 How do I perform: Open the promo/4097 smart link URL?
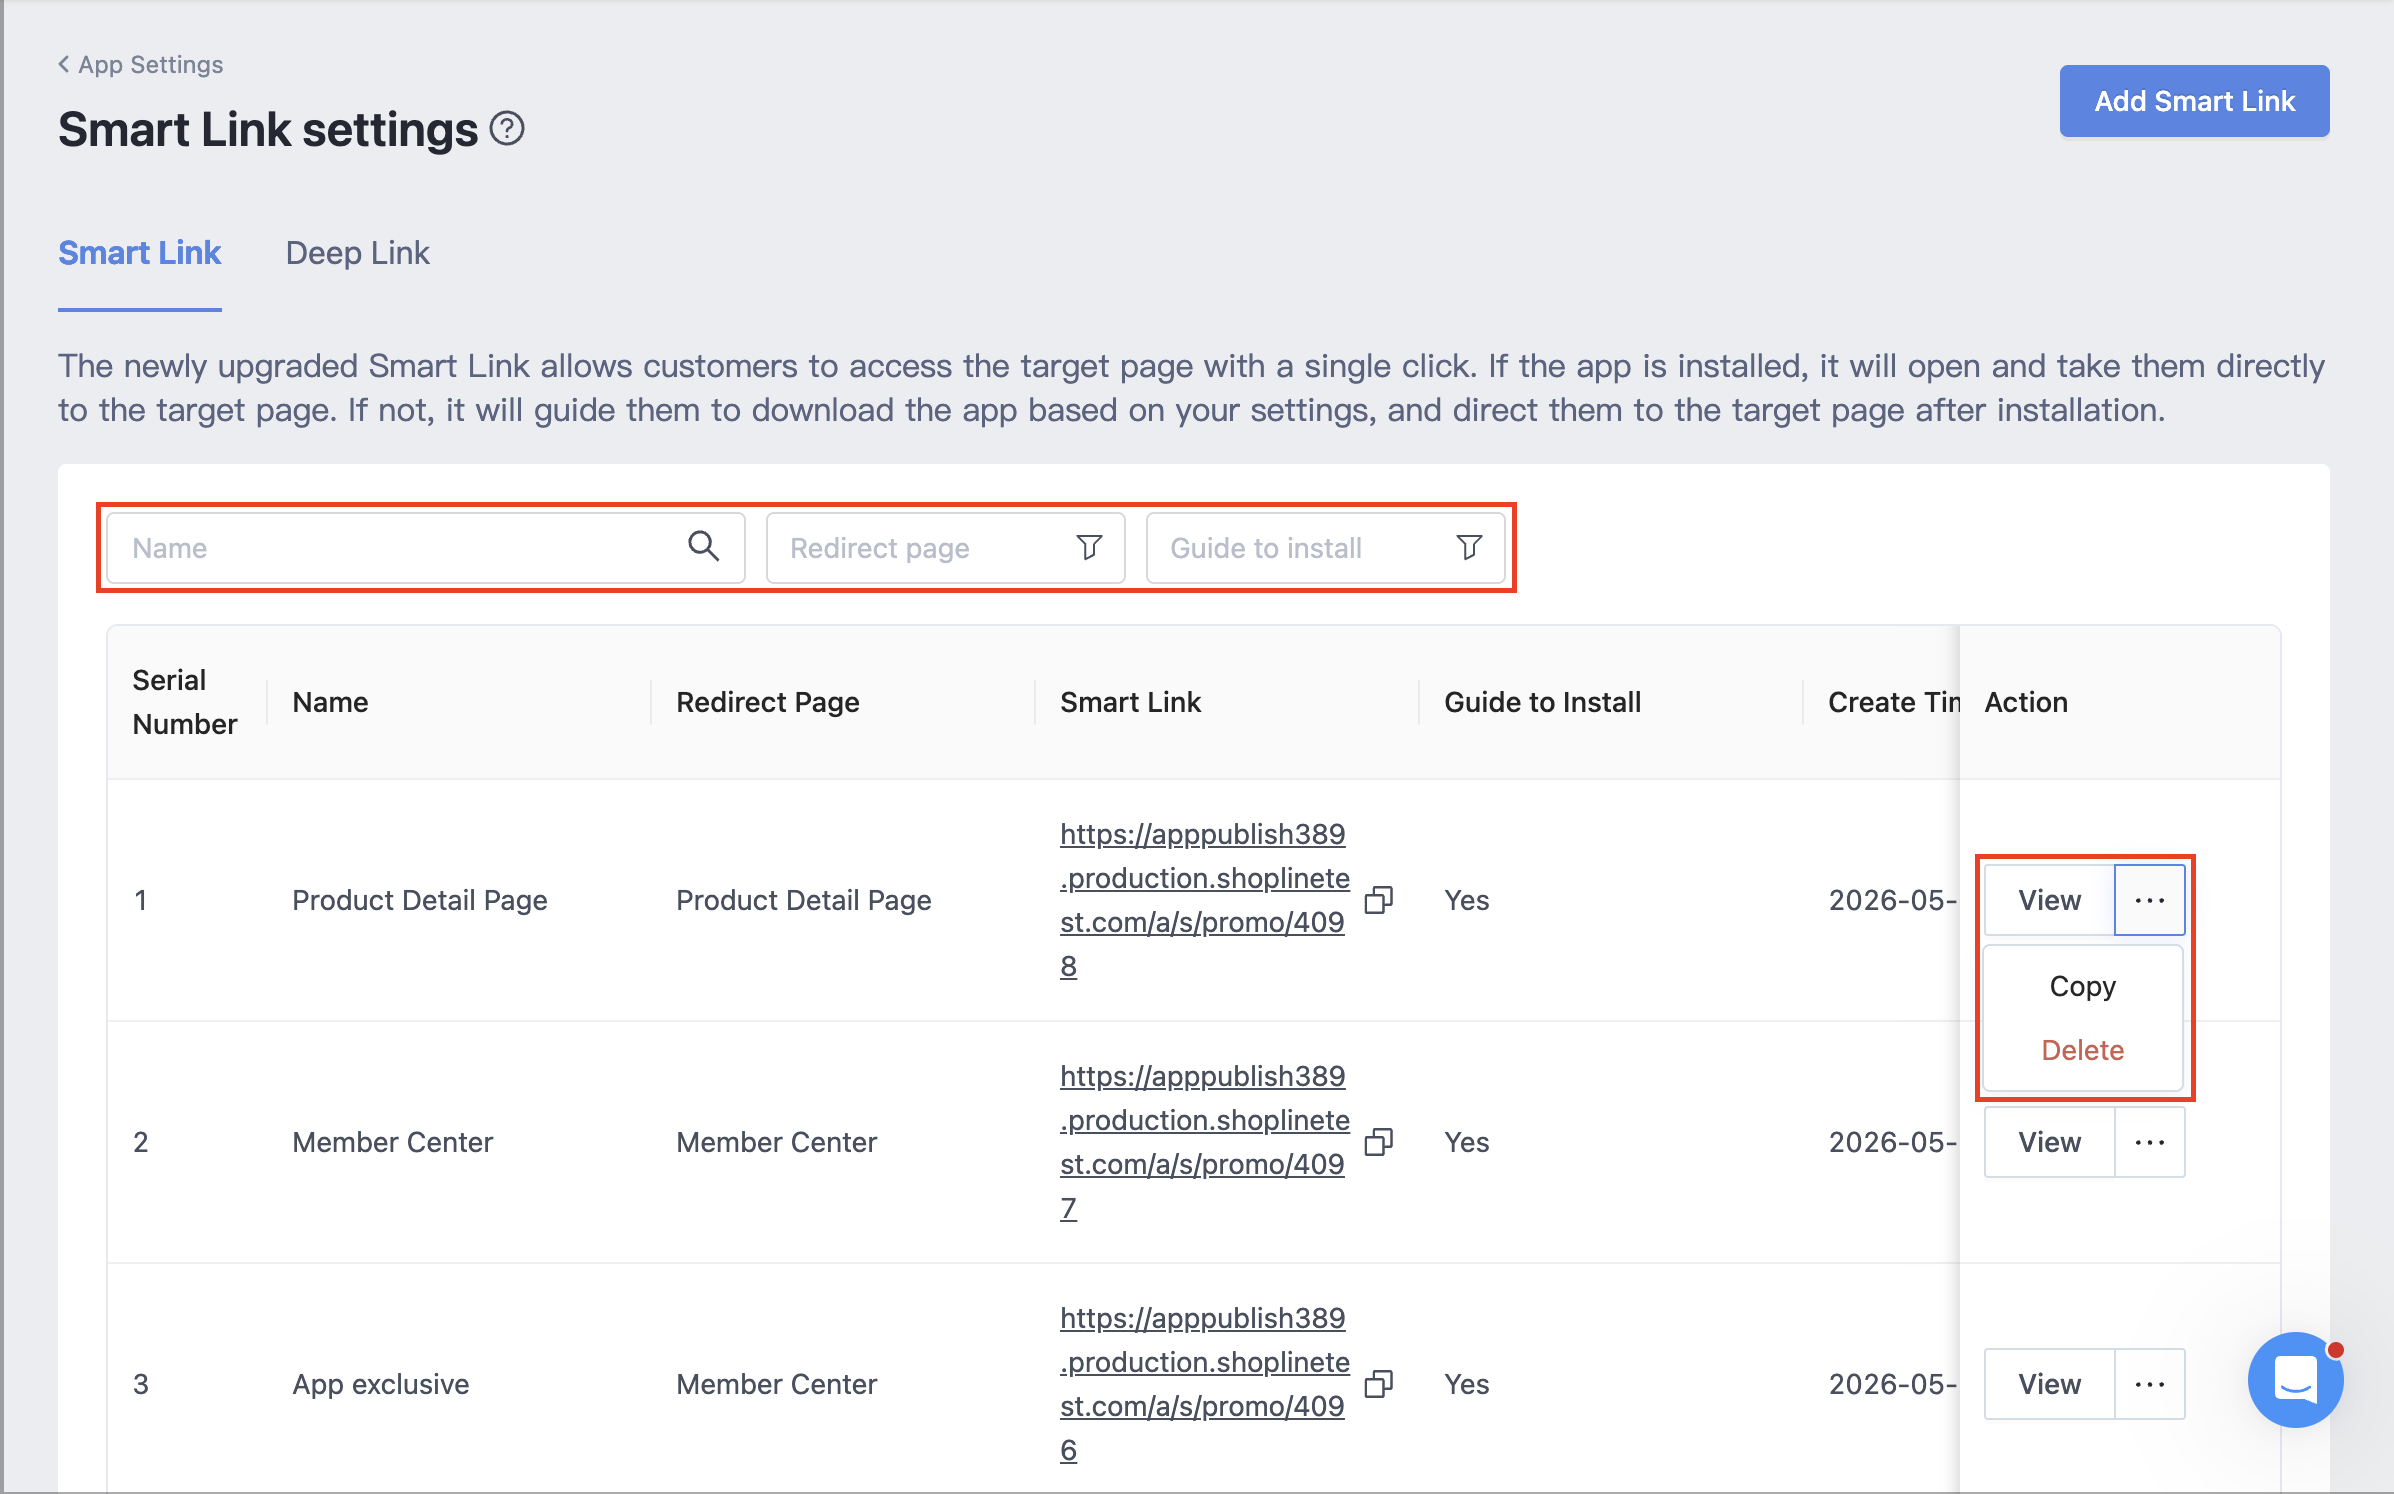1204,1142
